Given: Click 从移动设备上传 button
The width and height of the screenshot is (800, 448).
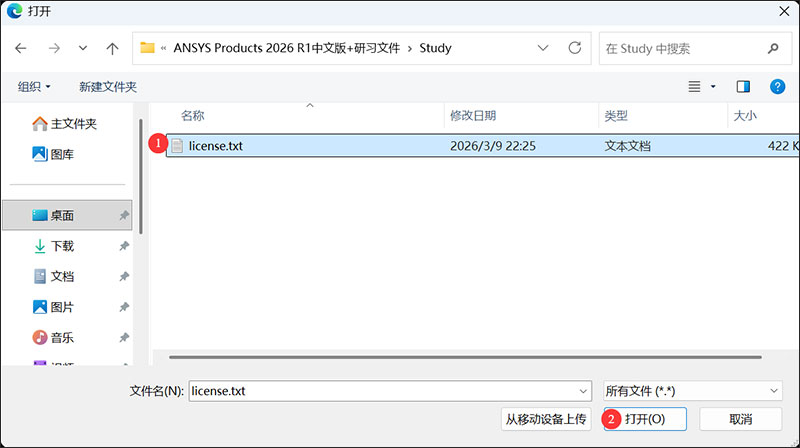Looking at the screenshot, I should tap(546, 419).
